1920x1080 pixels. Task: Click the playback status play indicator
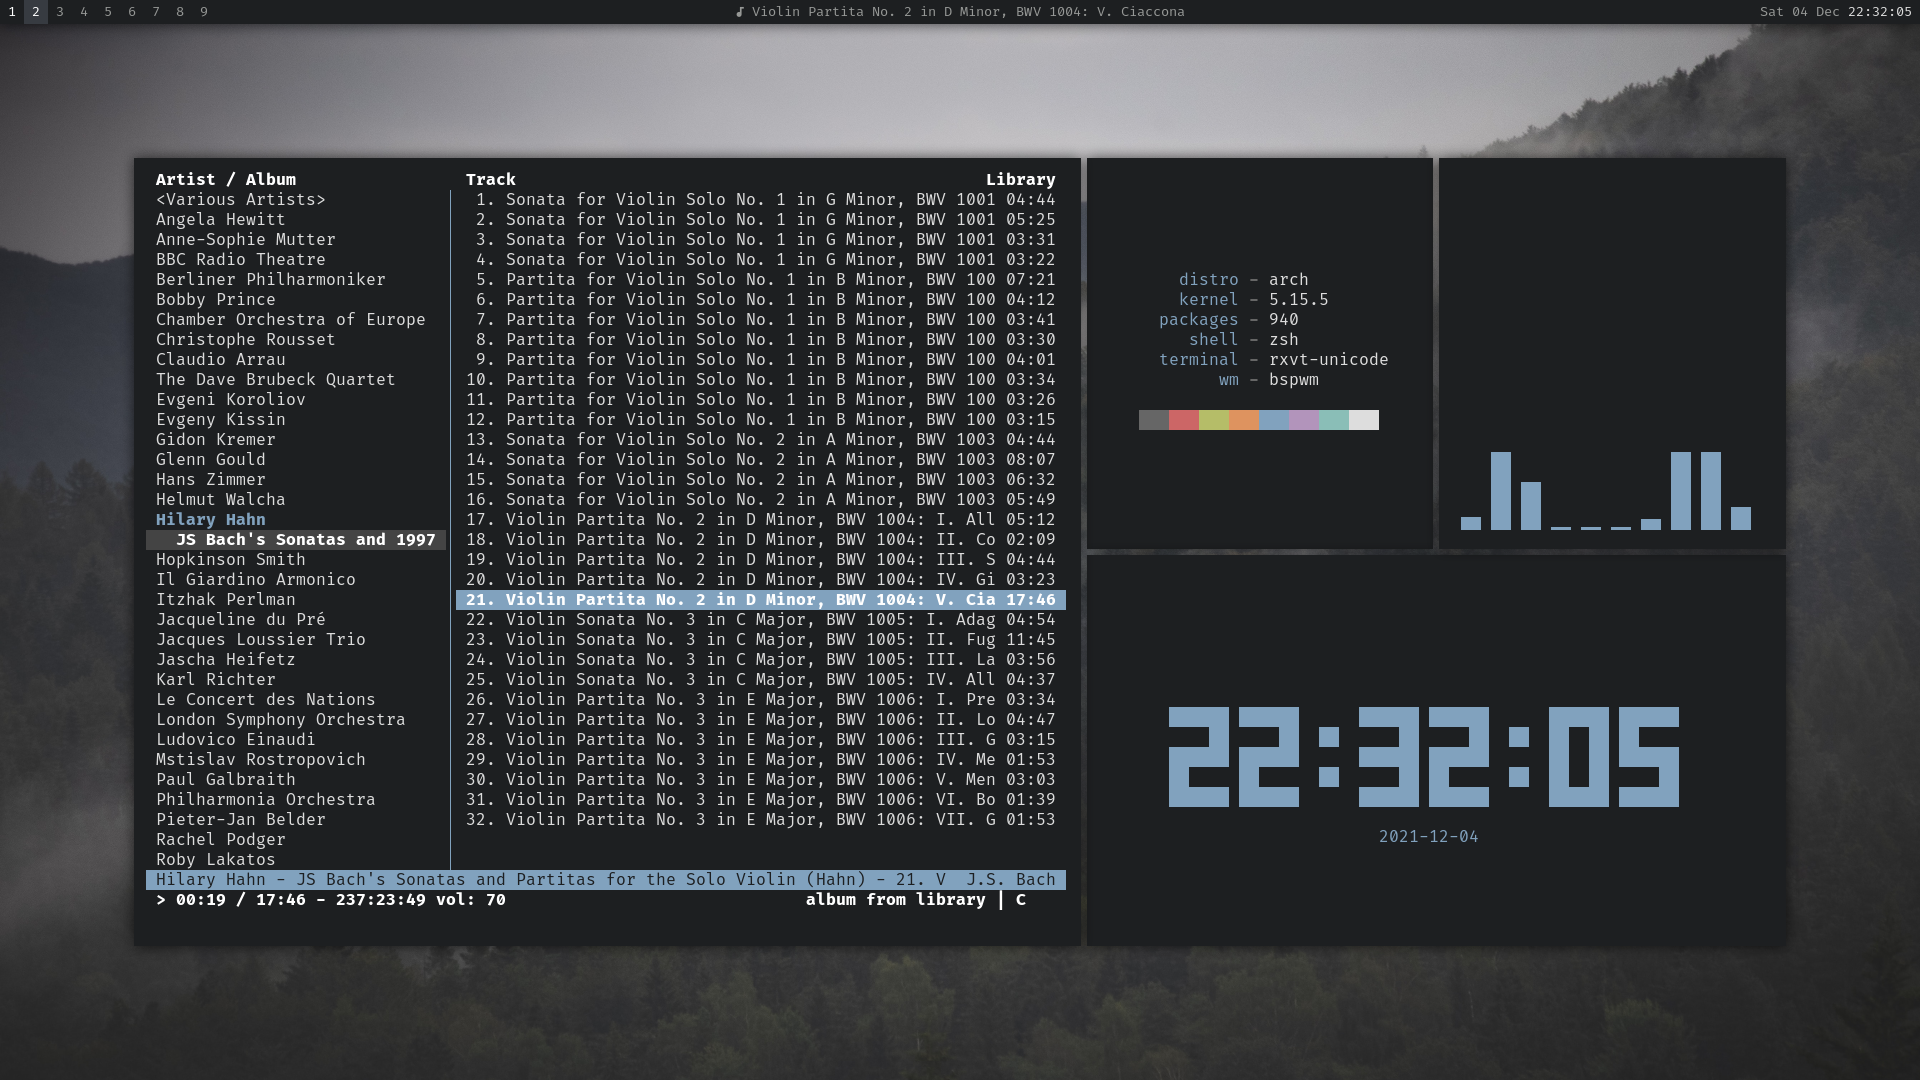(x=161, y=900)
